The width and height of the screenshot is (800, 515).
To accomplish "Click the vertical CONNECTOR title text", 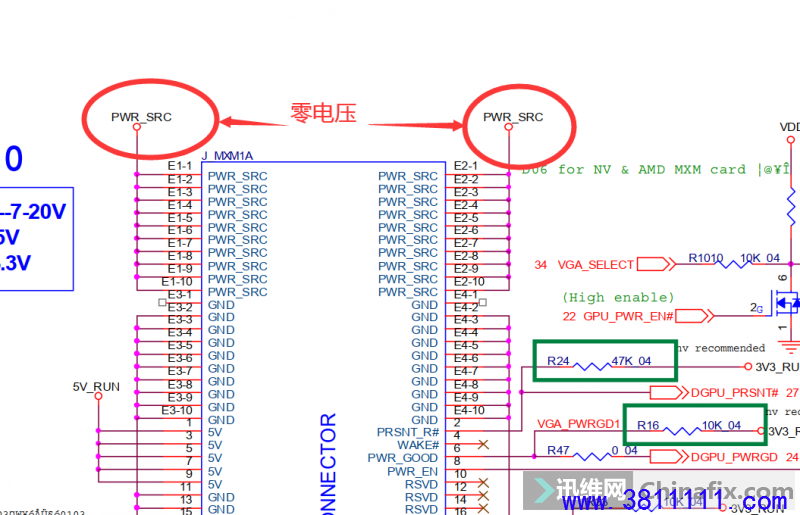I will pos(328,463).
